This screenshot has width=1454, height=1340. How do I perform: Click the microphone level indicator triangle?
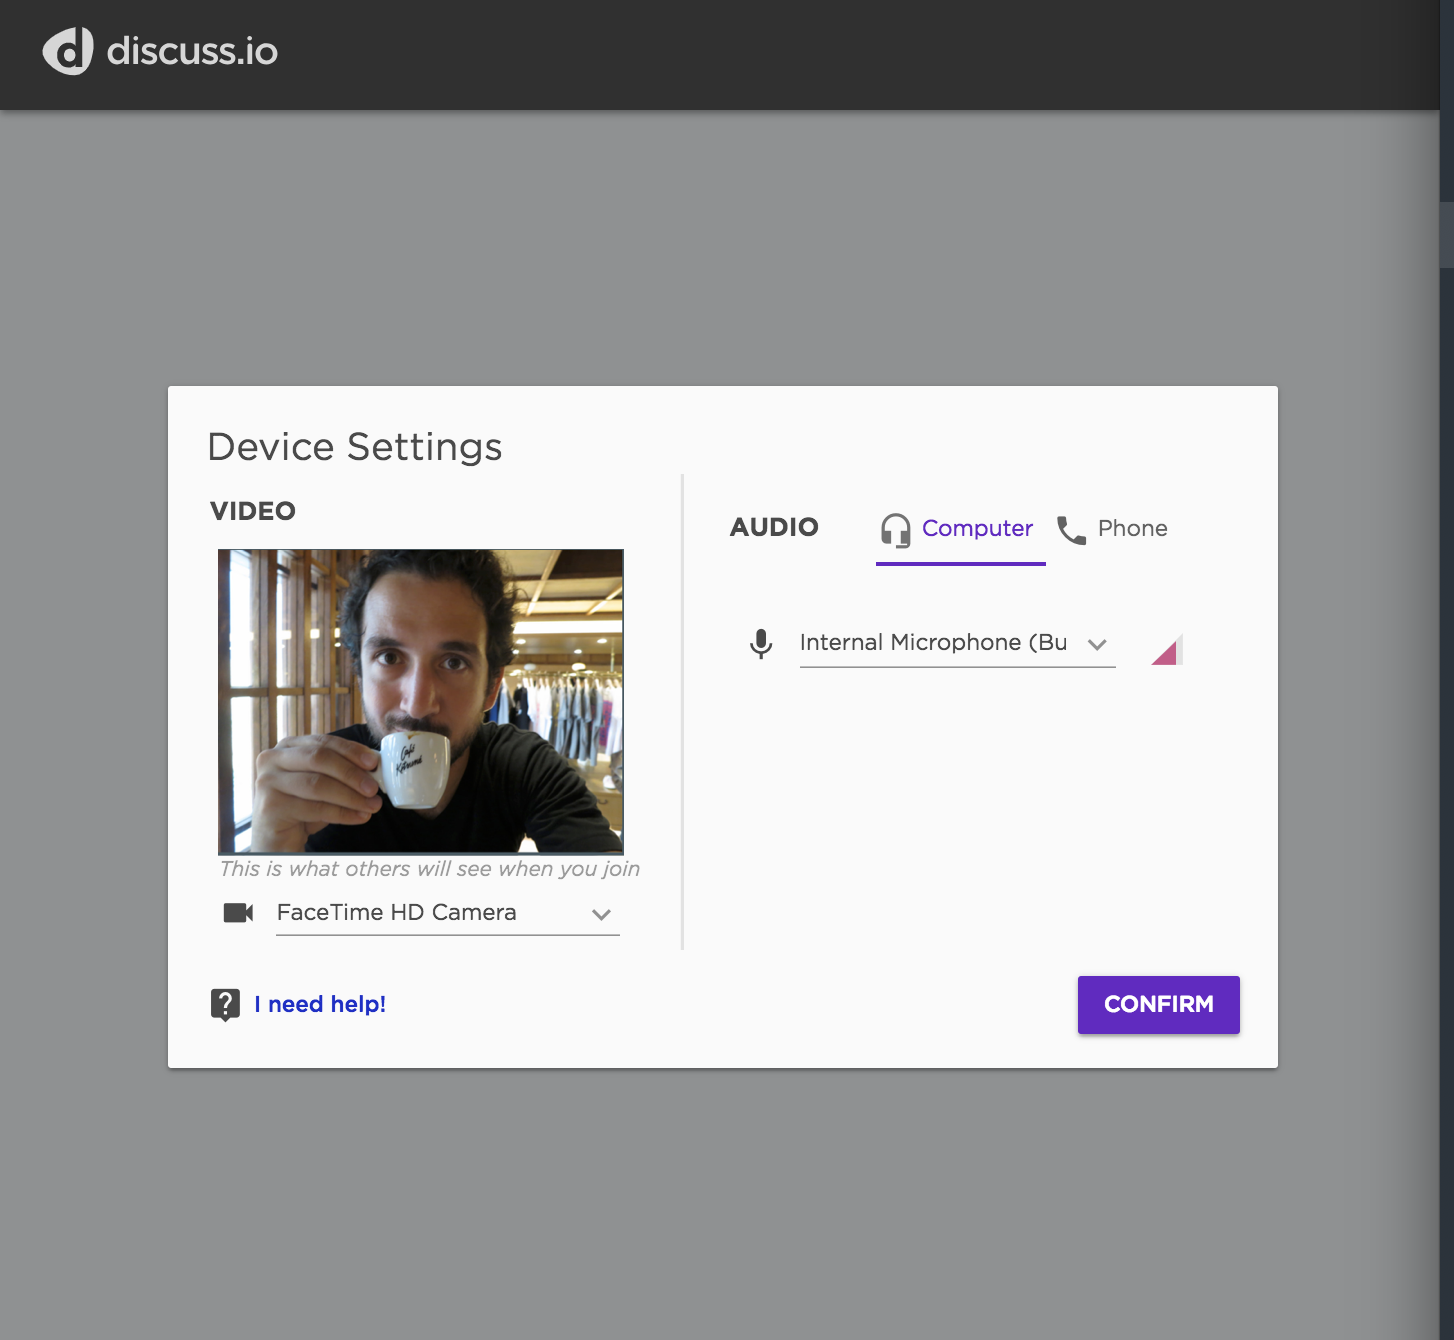[x=1166, y=649]
